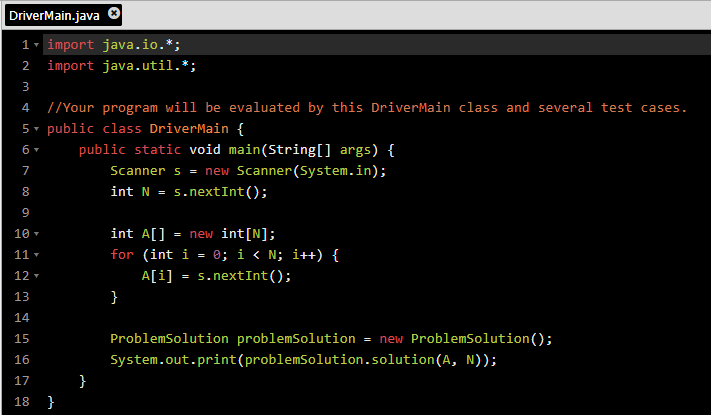Toggle the fold arrow at line 10
The width and height of the screenshot is (711, 415).
37,234
